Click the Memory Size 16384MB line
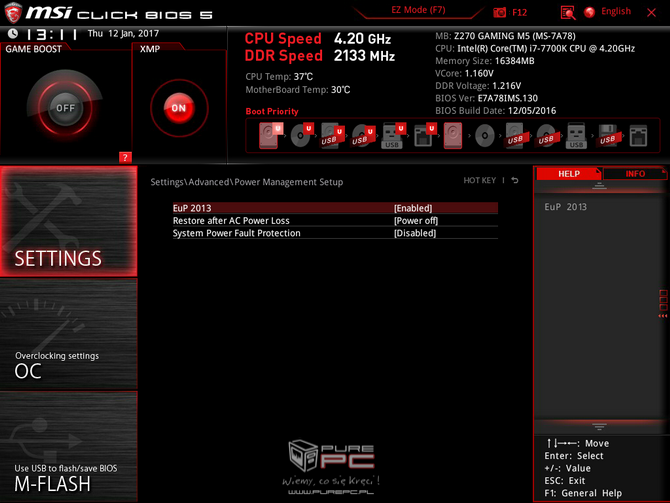Screen dimensions: 670x503 coord(485,61)
